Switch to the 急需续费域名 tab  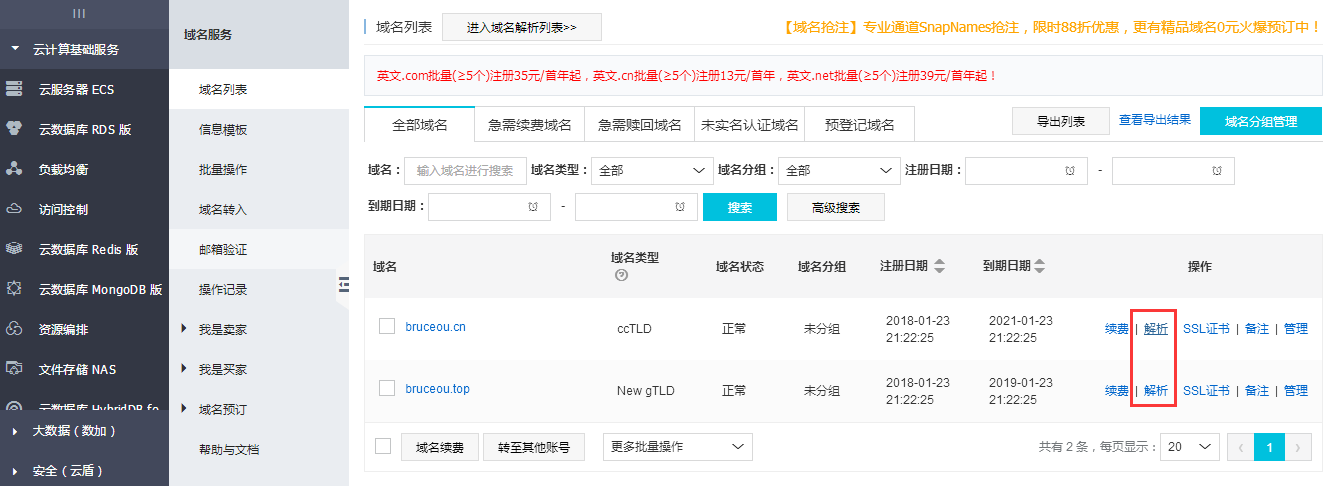coord(529,124)
